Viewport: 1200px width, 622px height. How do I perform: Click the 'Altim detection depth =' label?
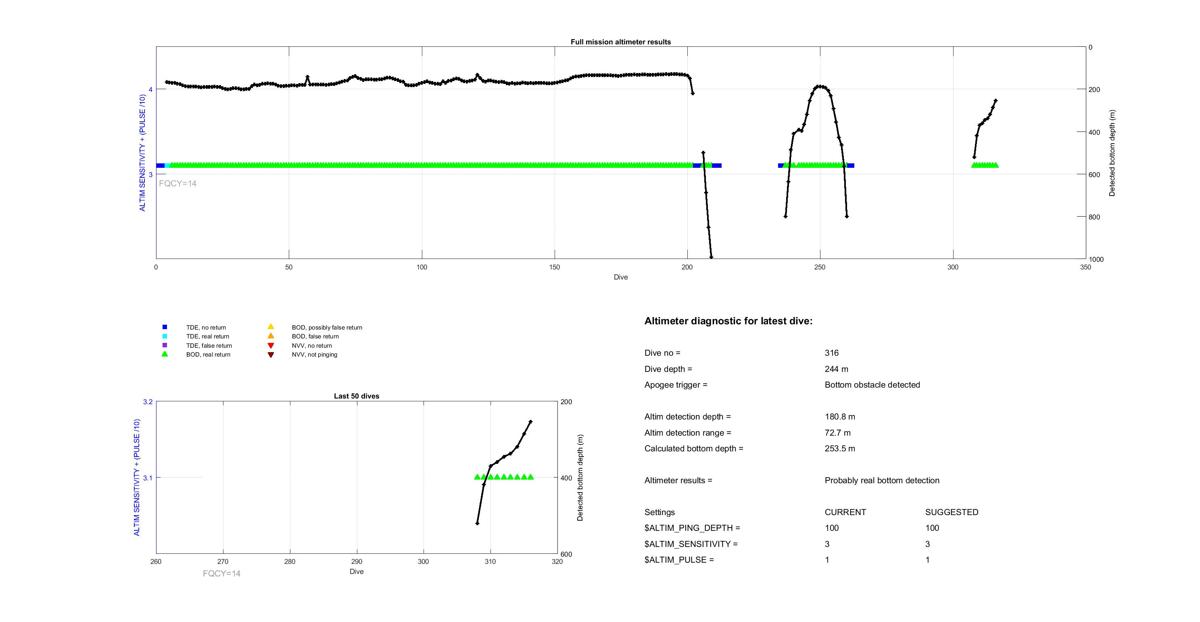(x=688, y=417)
